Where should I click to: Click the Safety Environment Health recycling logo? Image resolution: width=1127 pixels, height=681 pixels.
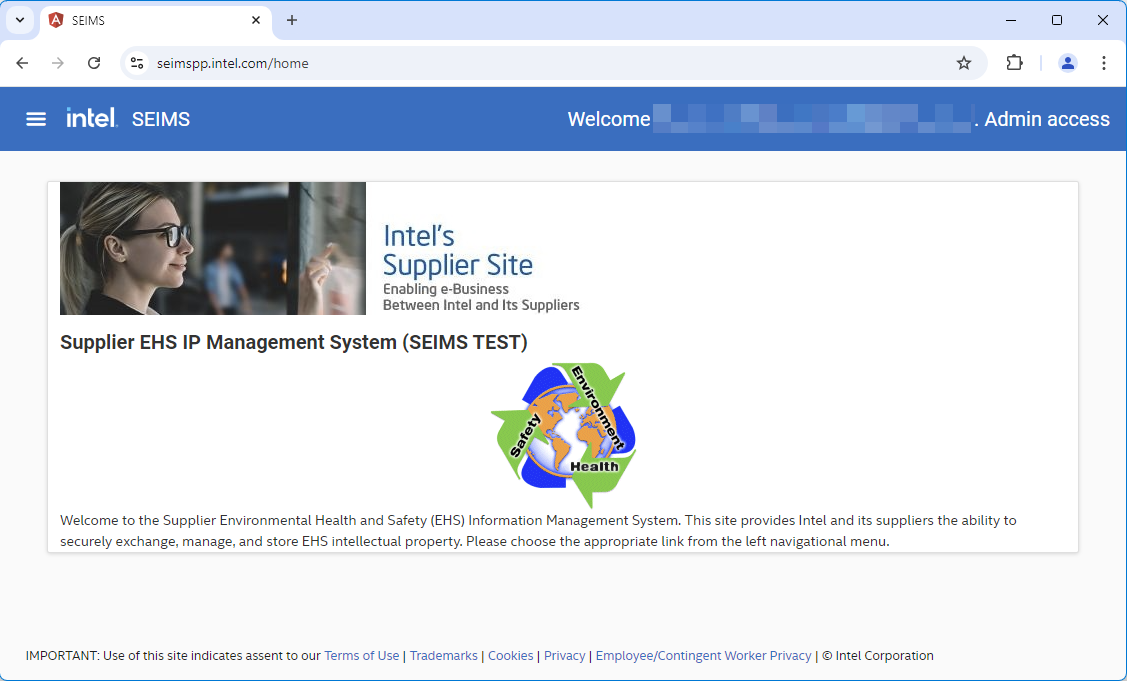point(564,434)
